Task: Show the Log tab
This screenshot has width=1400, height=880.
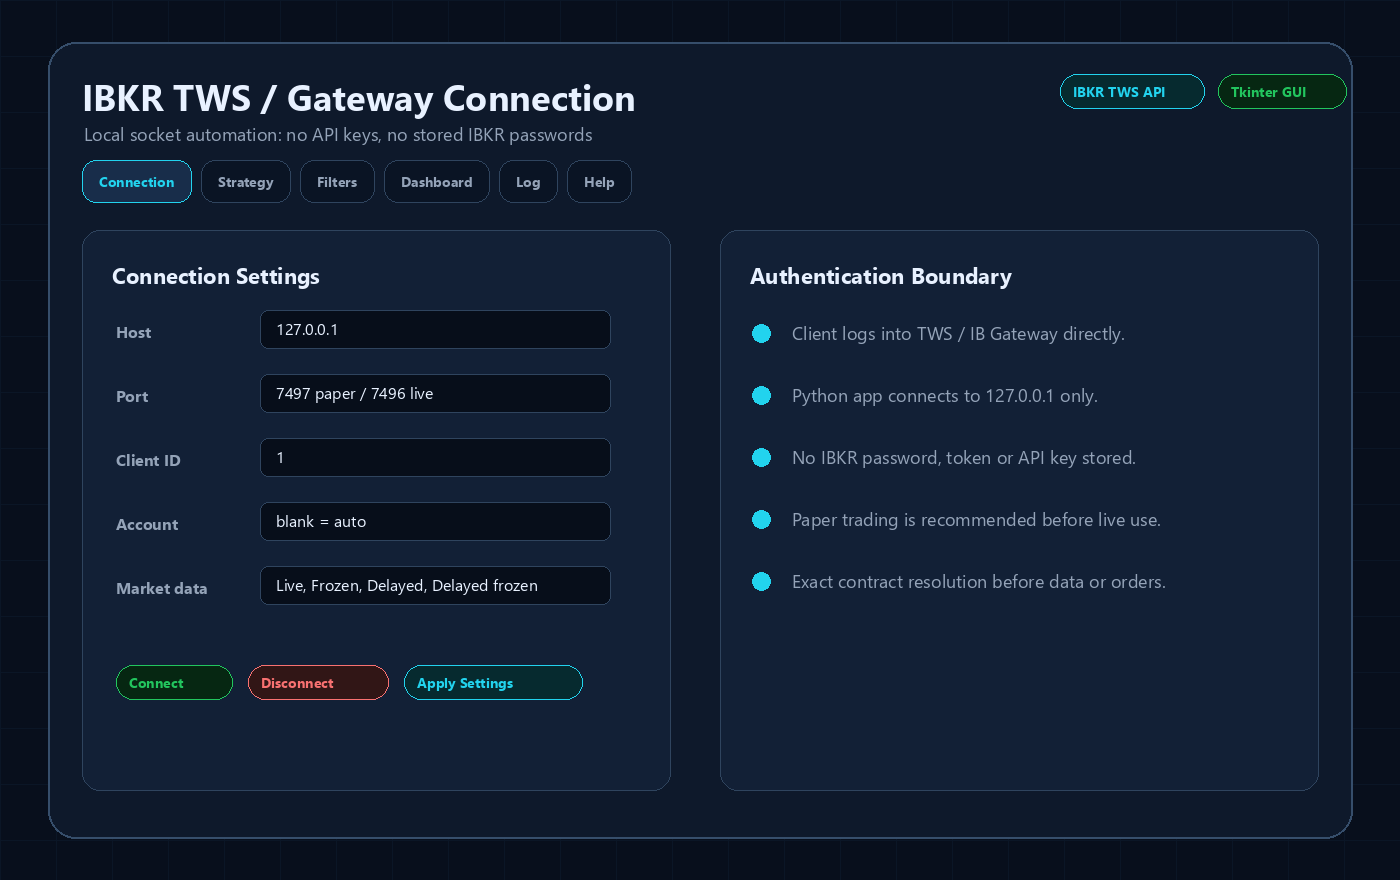Action: click(528, 182)
